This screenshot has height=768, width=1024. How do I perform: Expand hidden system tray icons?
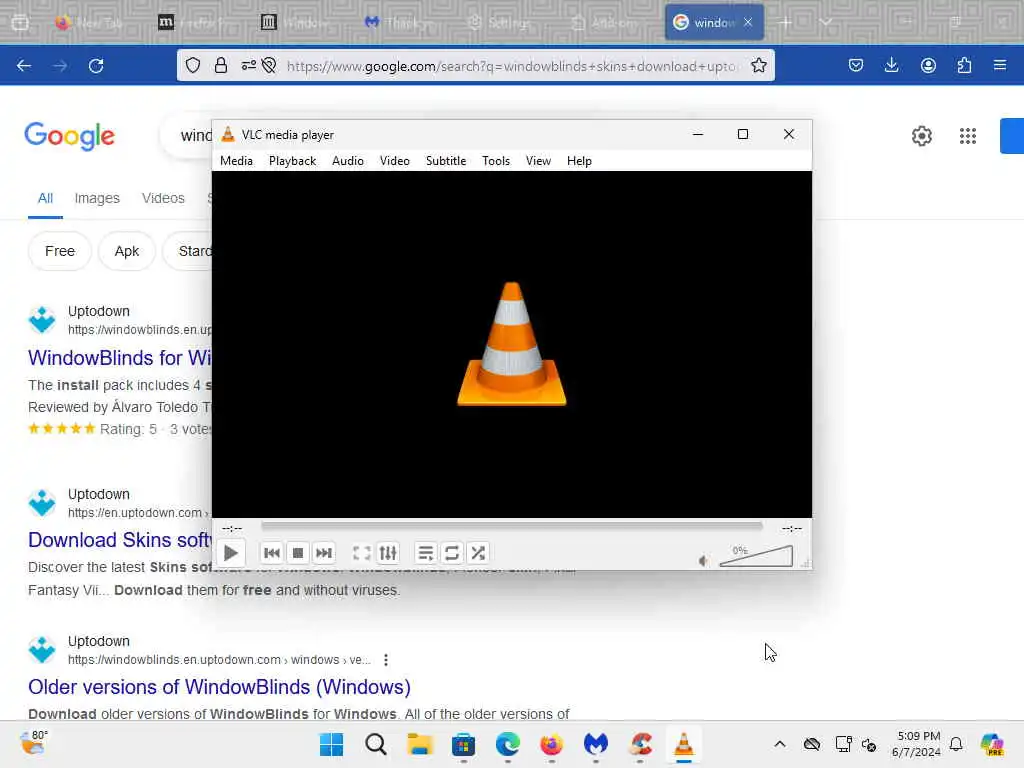pyautogui.click(x=780, y=744)
